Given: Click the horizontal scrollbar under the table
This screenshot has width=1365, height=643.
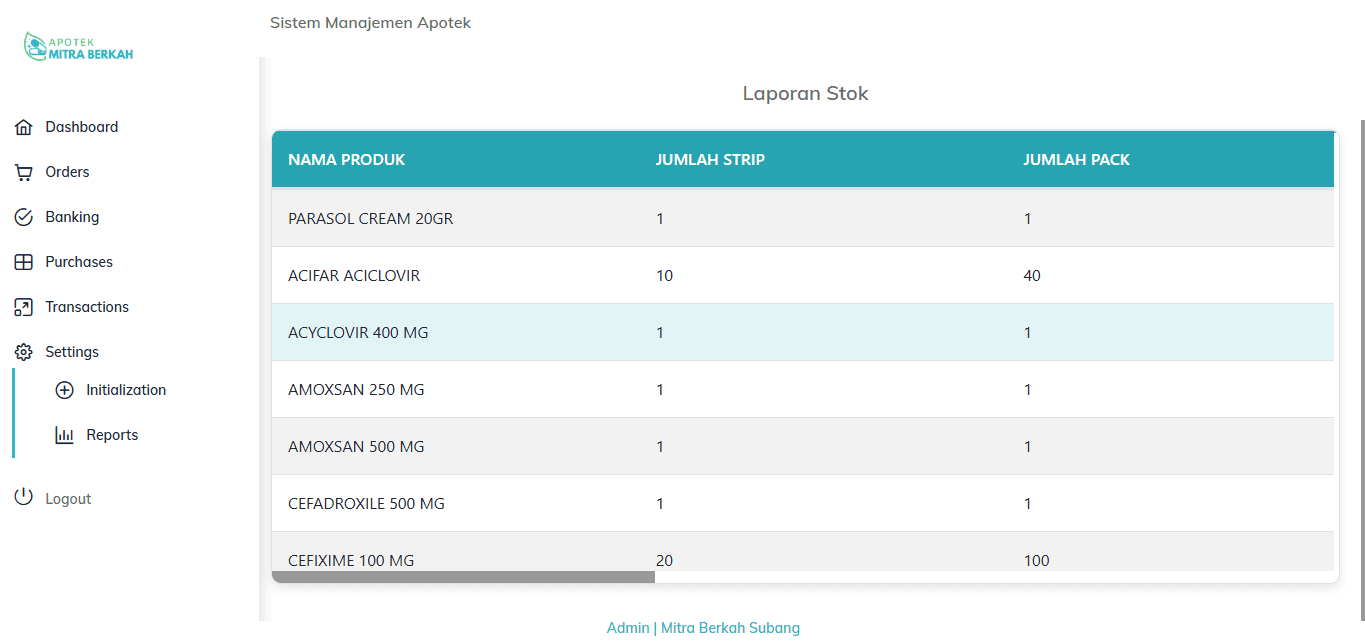Looking at the screenshot, I should pos(463,577).
